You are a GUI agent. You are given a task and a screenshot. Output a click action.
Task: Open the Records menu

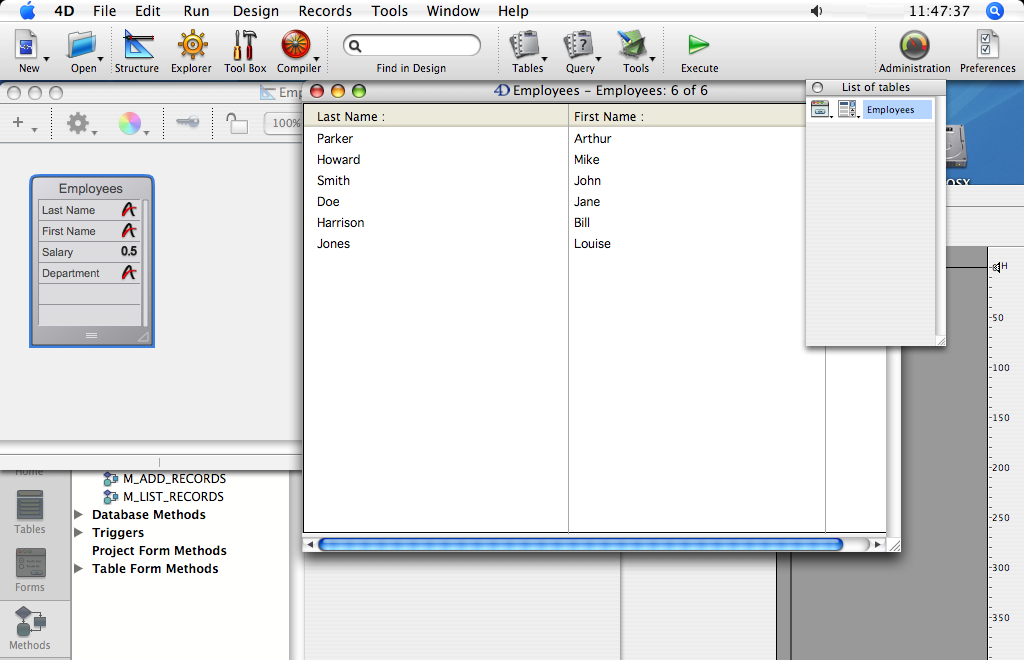coord(325,11)
